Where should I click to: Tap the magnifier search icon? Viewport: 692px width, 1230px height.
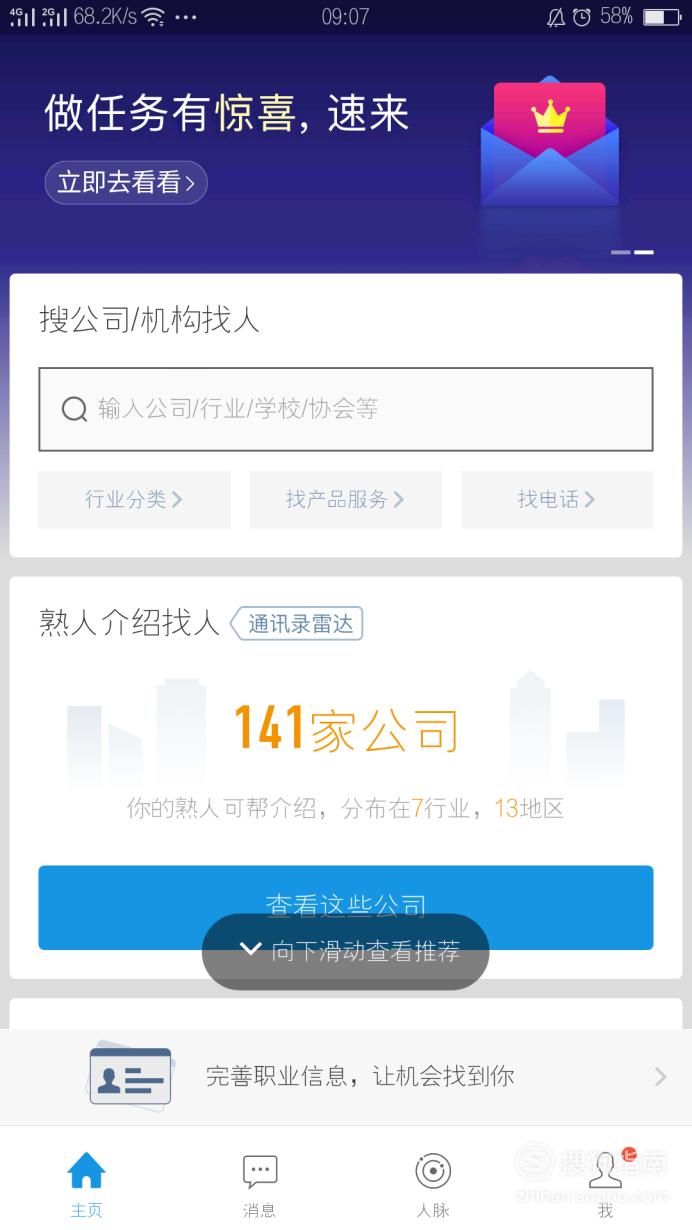[74, 409]
